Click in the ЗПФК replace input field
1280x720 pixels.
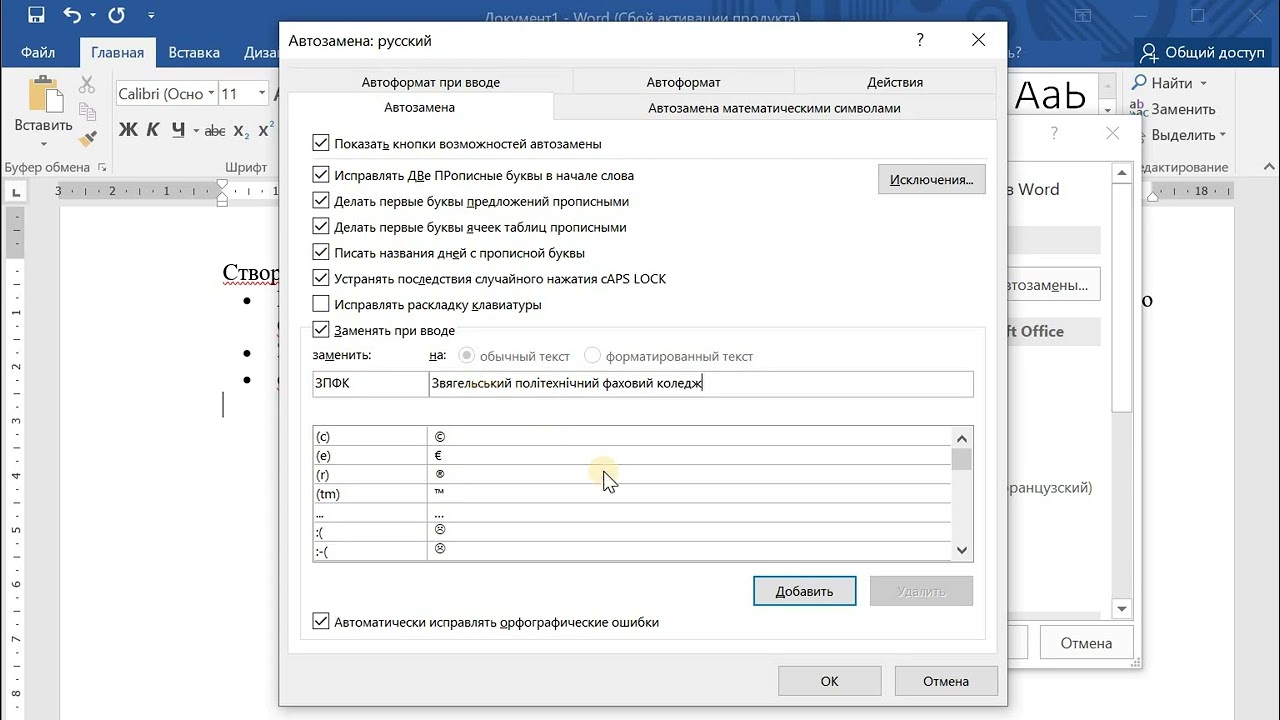(x=370, y=383)
